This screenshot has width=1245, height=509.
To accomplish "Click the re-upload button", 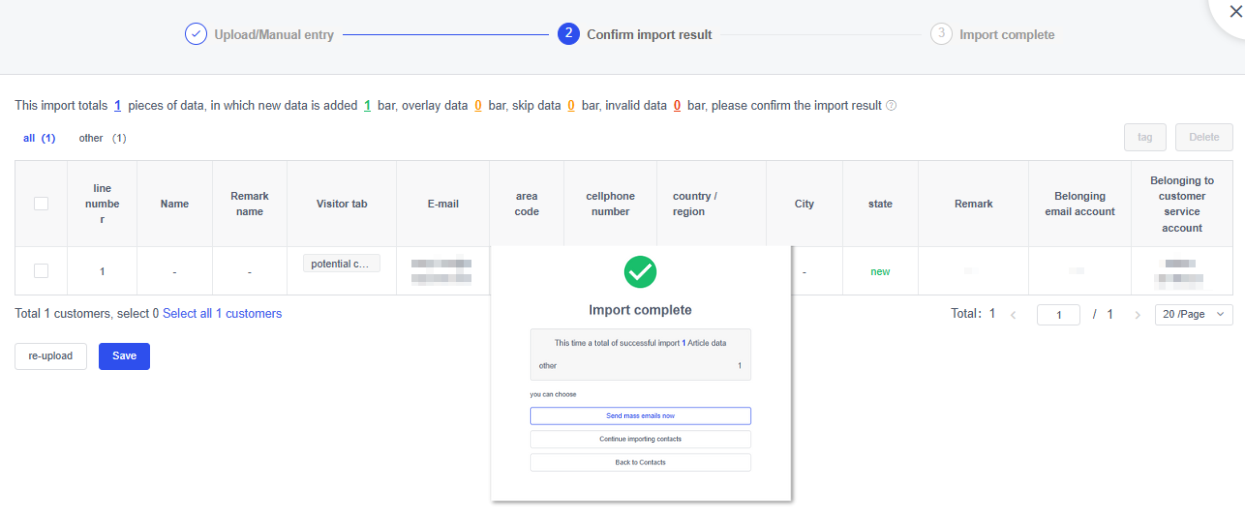I will click(50, 356).
